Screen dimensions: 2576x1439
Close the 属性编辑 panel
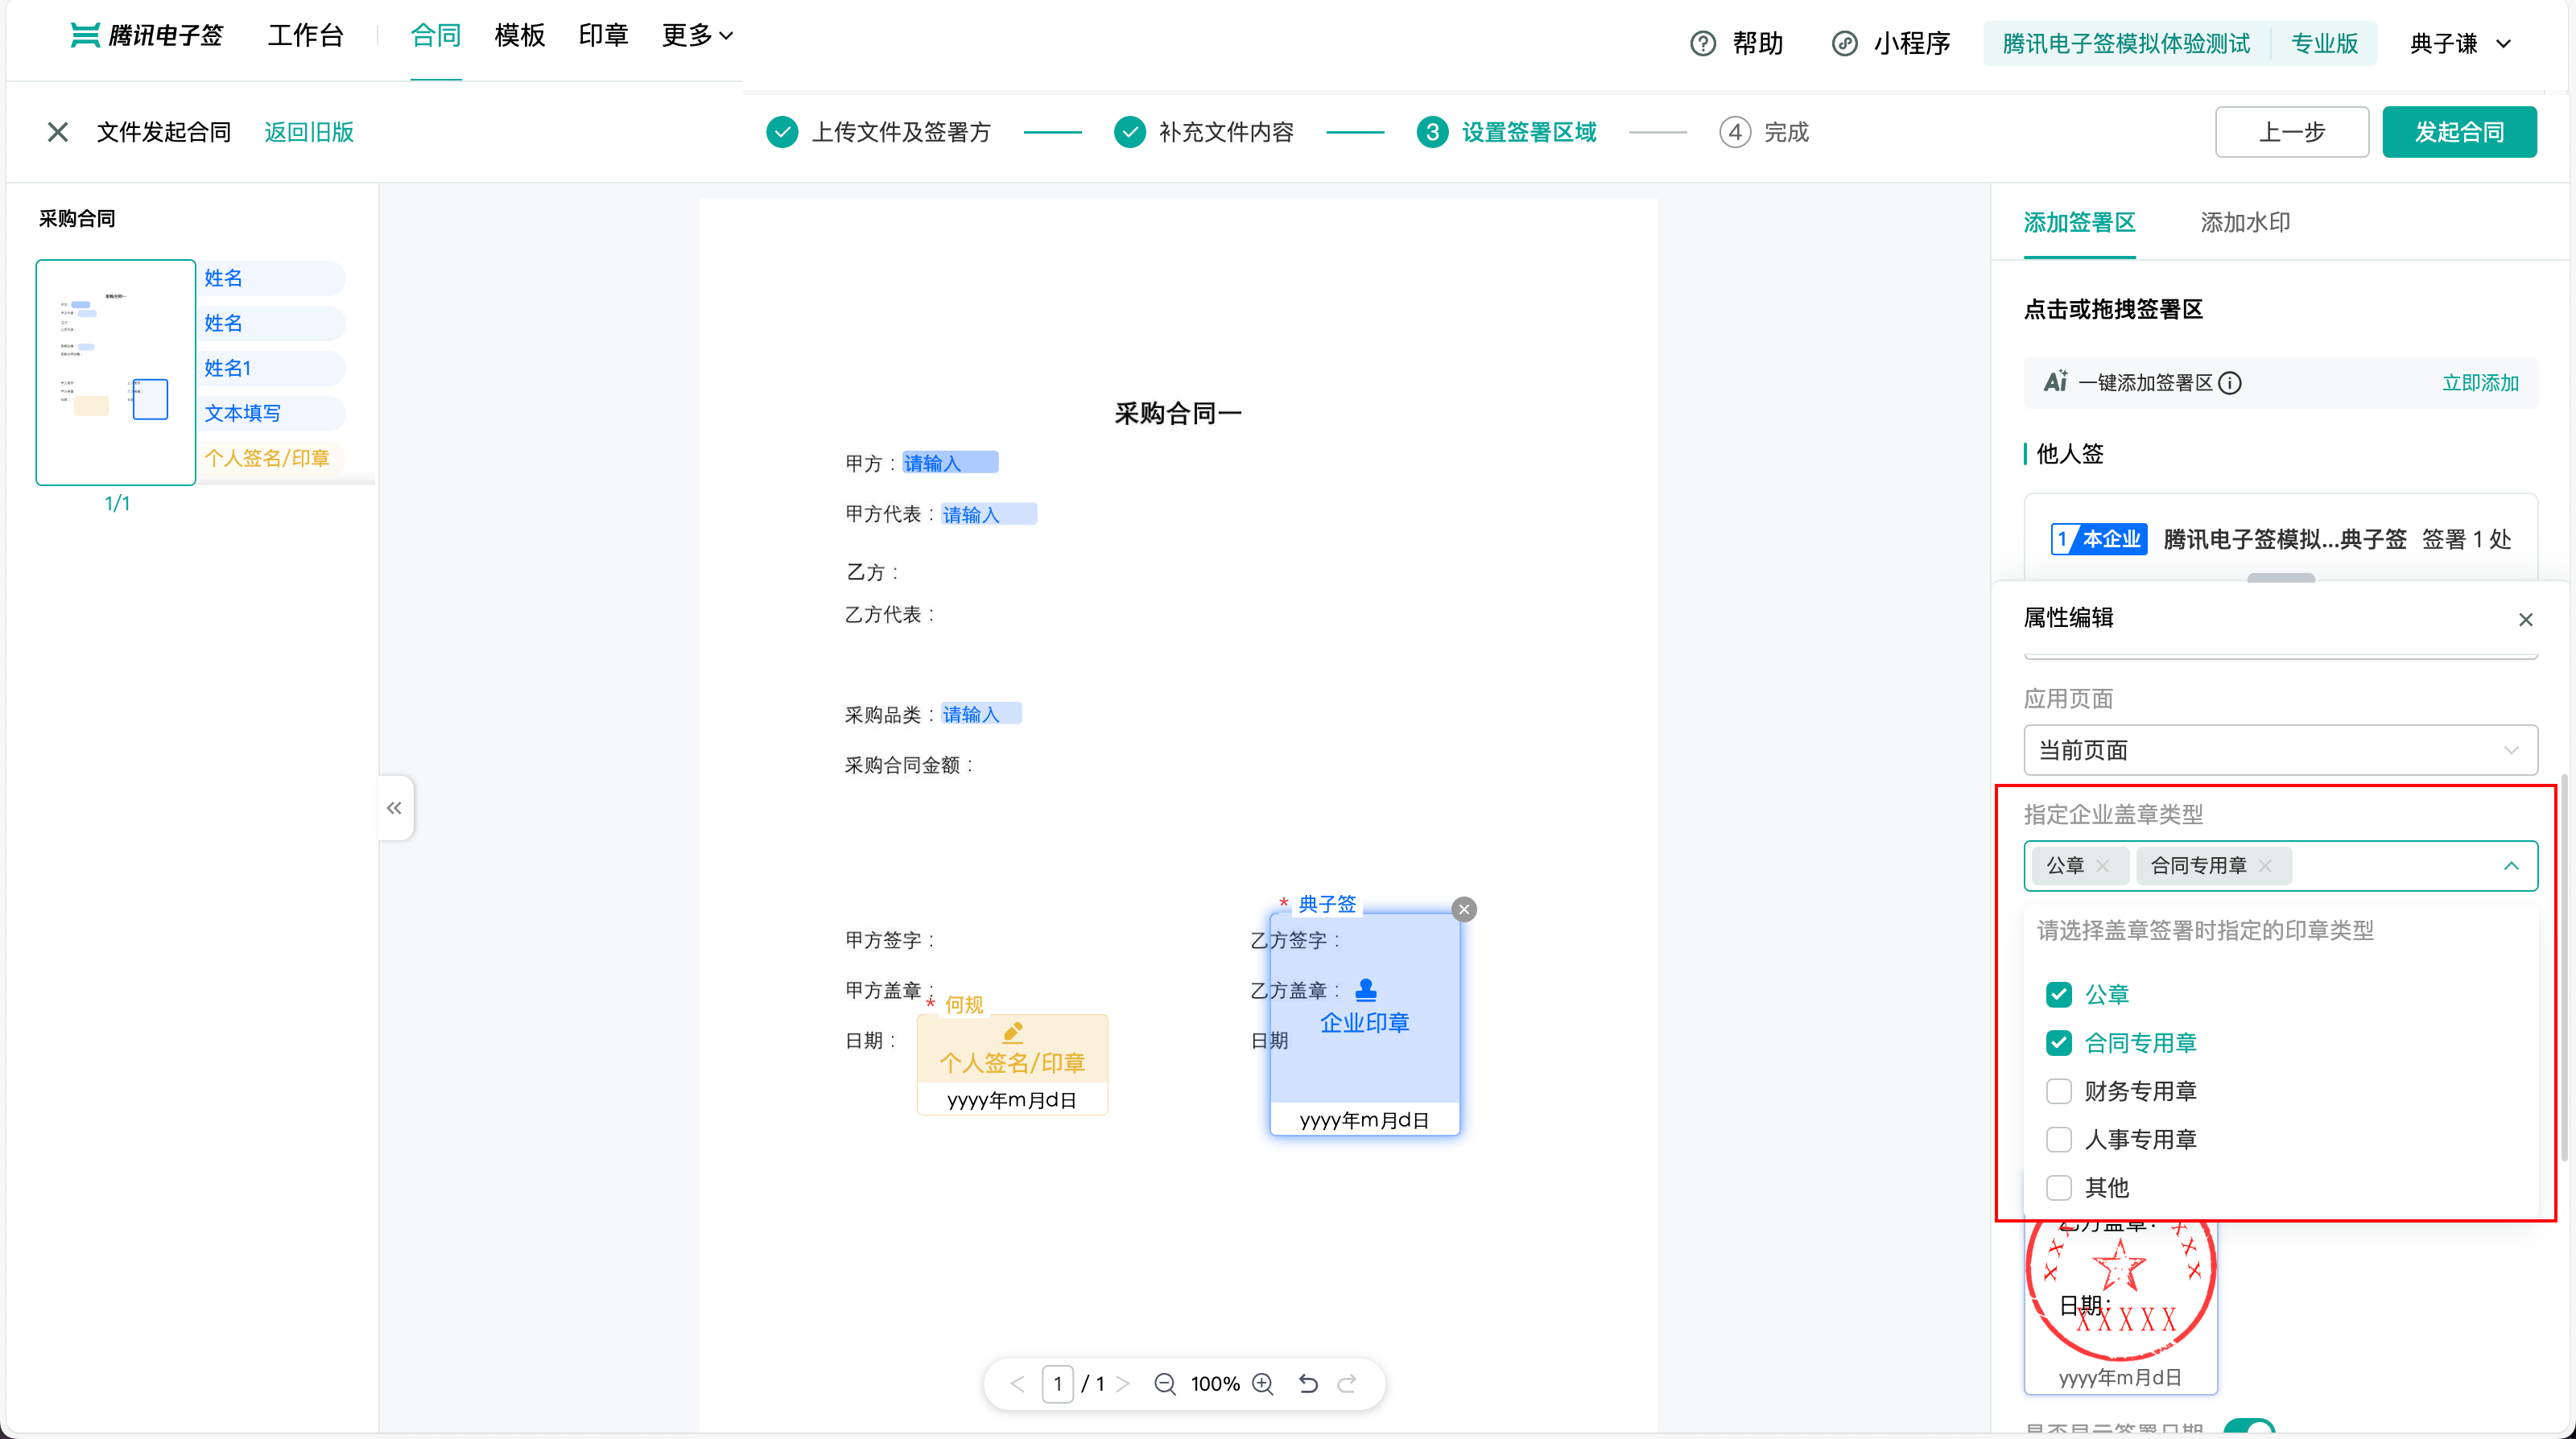tap(2525, 620)
